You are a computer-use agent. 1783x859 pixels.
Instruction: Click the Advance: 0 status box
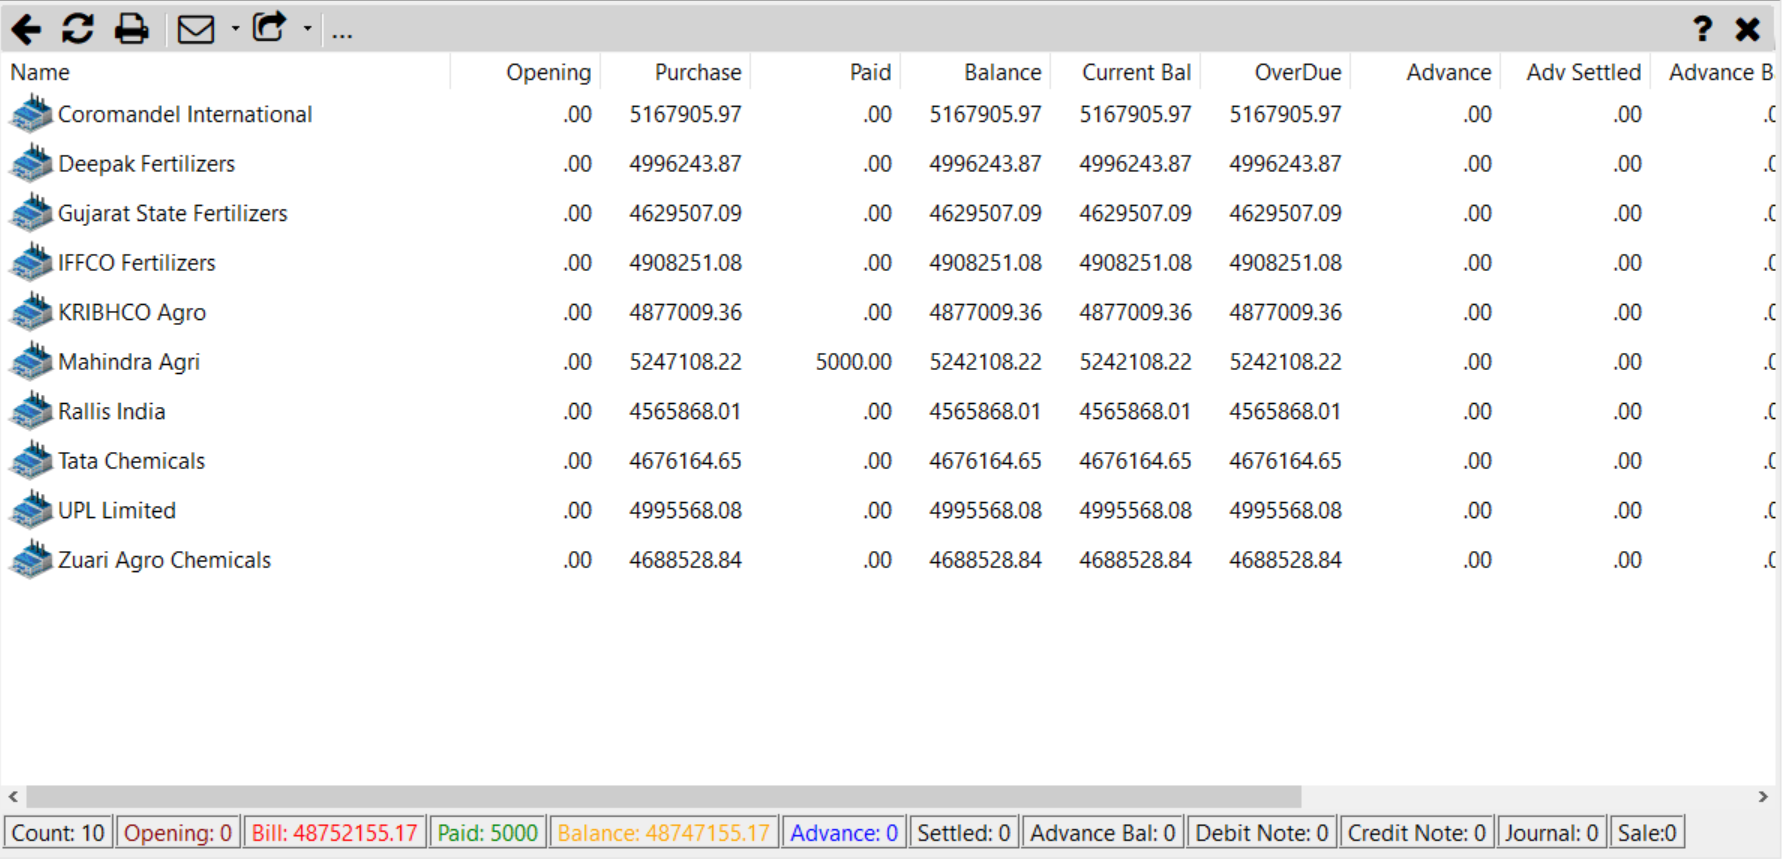point(844,832)
